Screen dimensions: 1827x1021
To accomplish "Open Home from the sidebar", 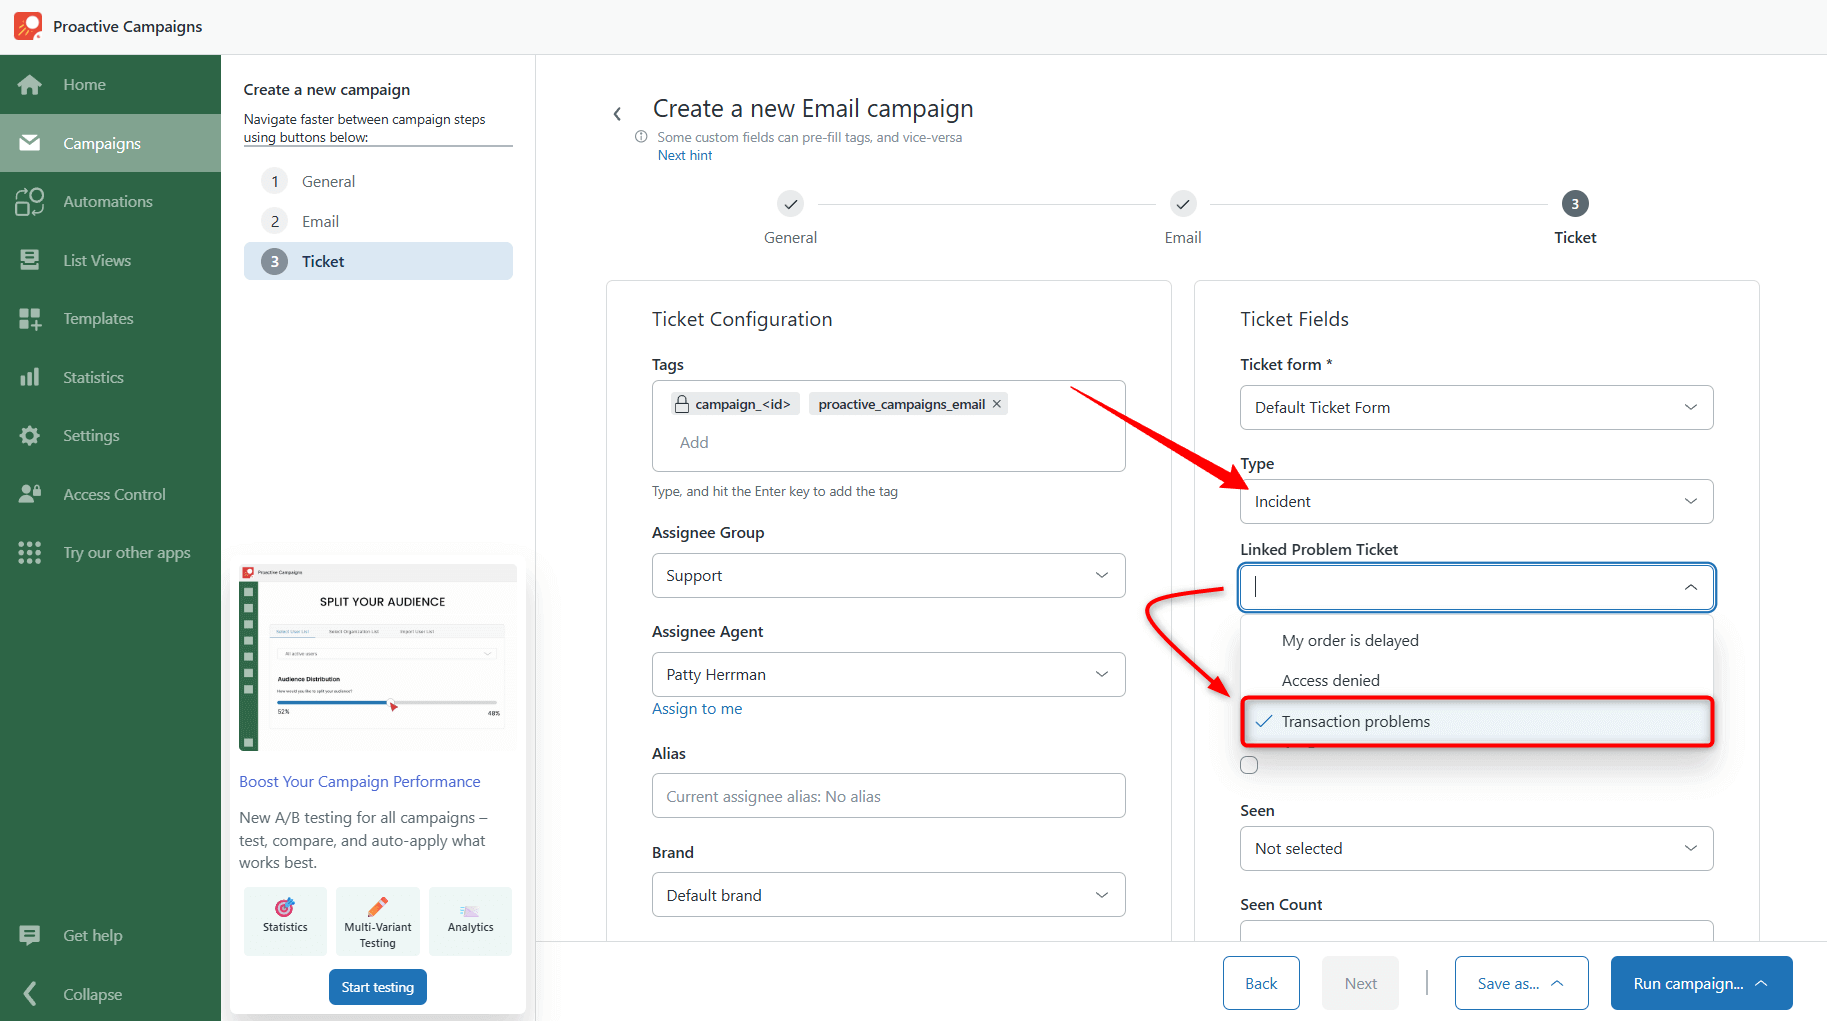I will click(84, 84).
